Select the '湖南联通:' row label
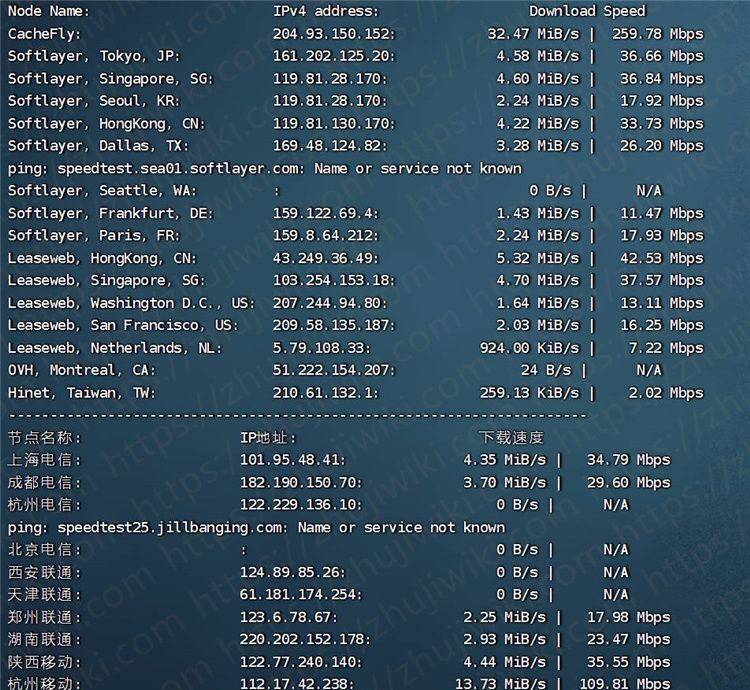The image size is (750, 690). [44, 640]
